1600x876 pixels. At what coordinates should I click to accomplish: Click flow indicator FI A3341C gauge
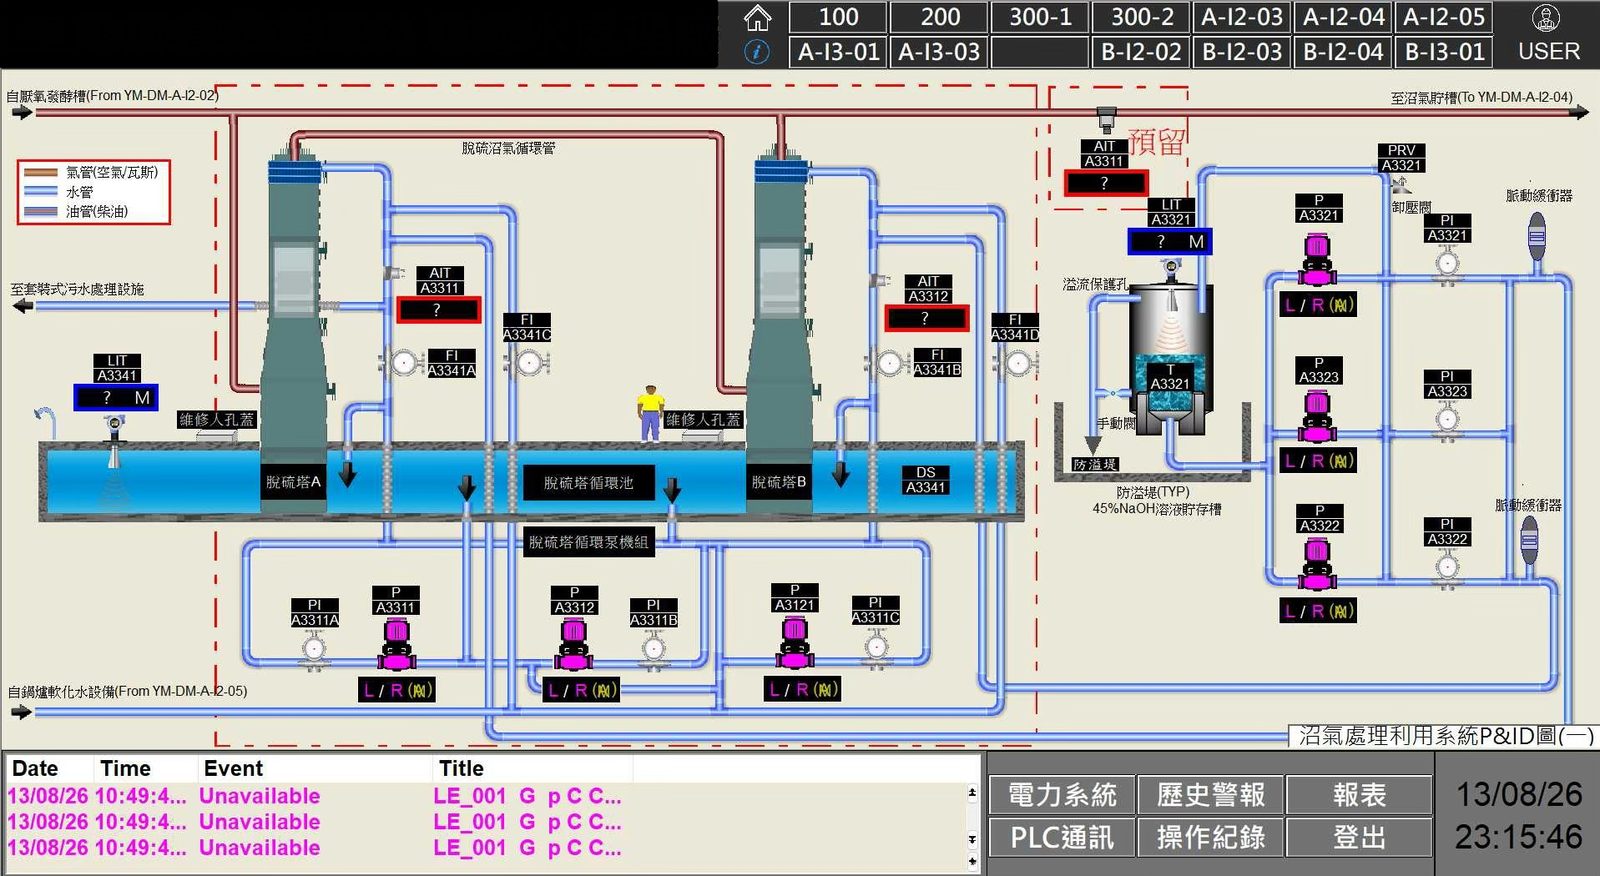(528, 363)
